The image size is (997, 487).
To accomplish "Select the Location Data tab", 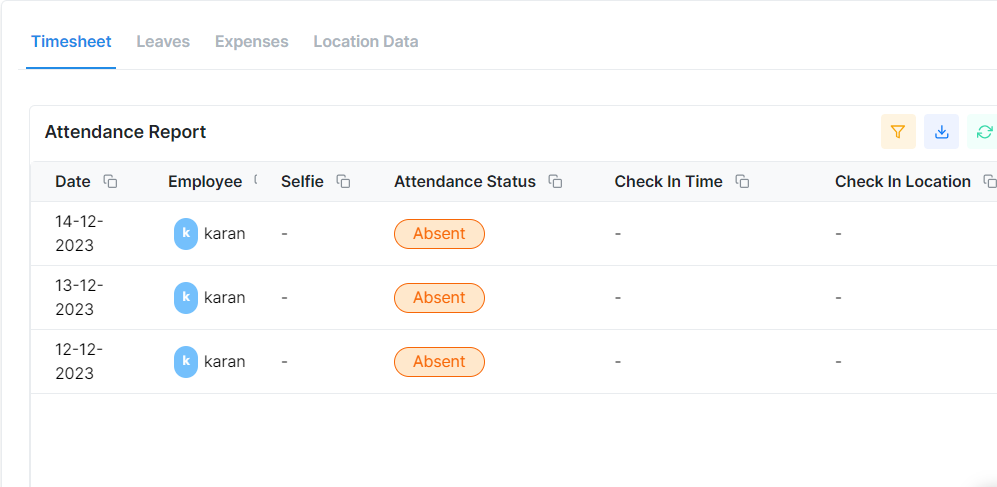I will [366, 42].
